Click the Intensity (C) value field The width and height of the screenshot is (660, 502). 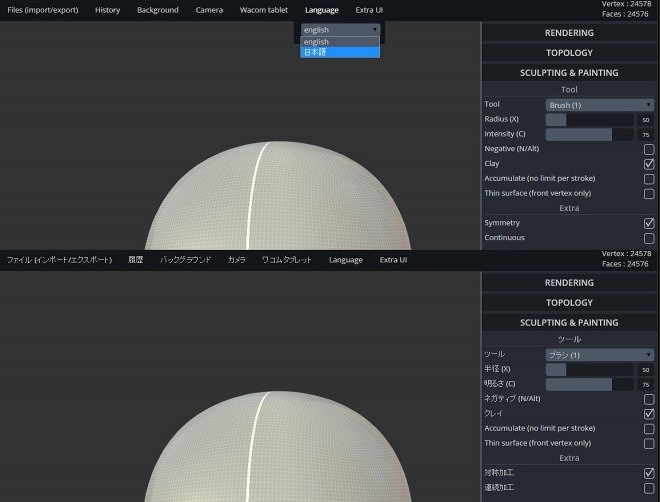point(646,135)
